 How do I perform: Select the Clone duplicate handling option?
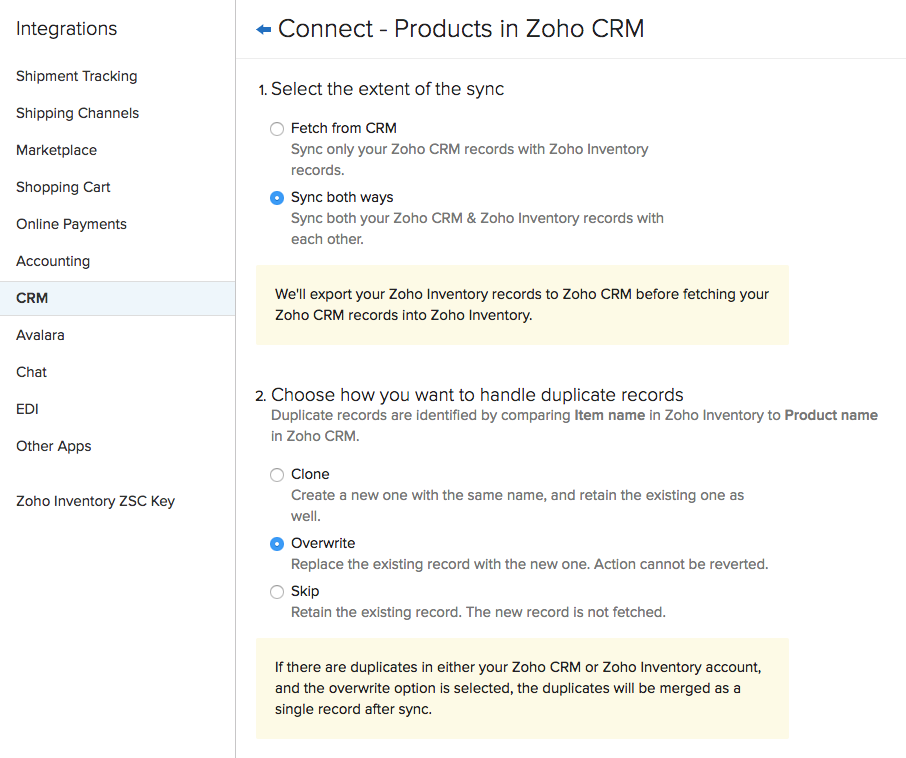tap(277, 474)
